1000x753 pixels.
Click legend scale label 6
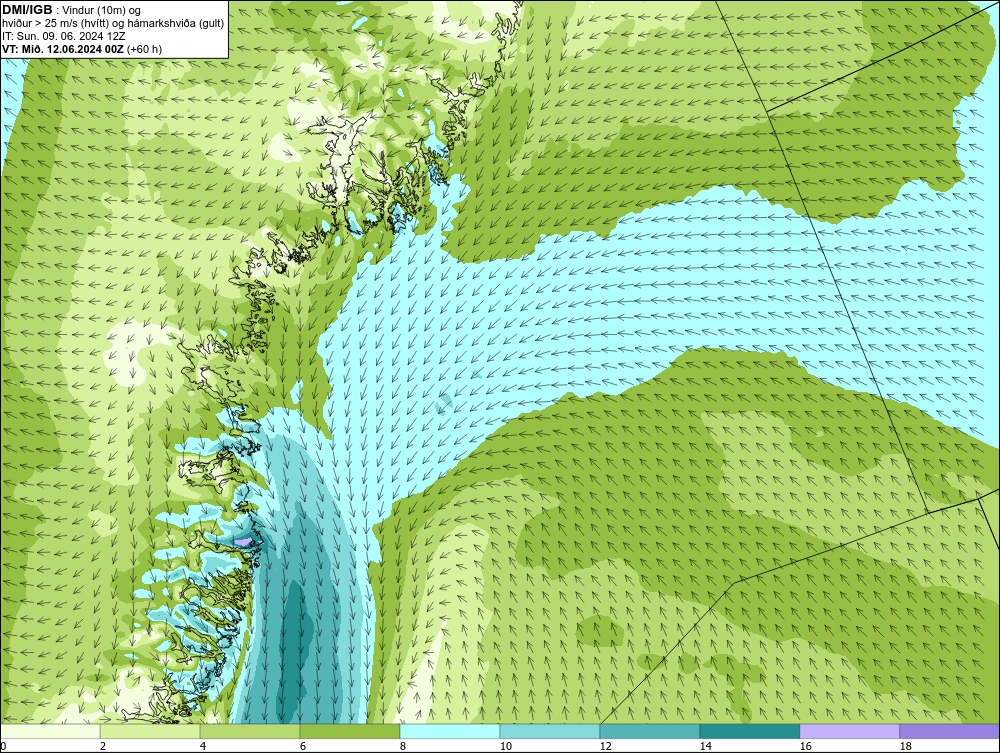coord(303,746)
